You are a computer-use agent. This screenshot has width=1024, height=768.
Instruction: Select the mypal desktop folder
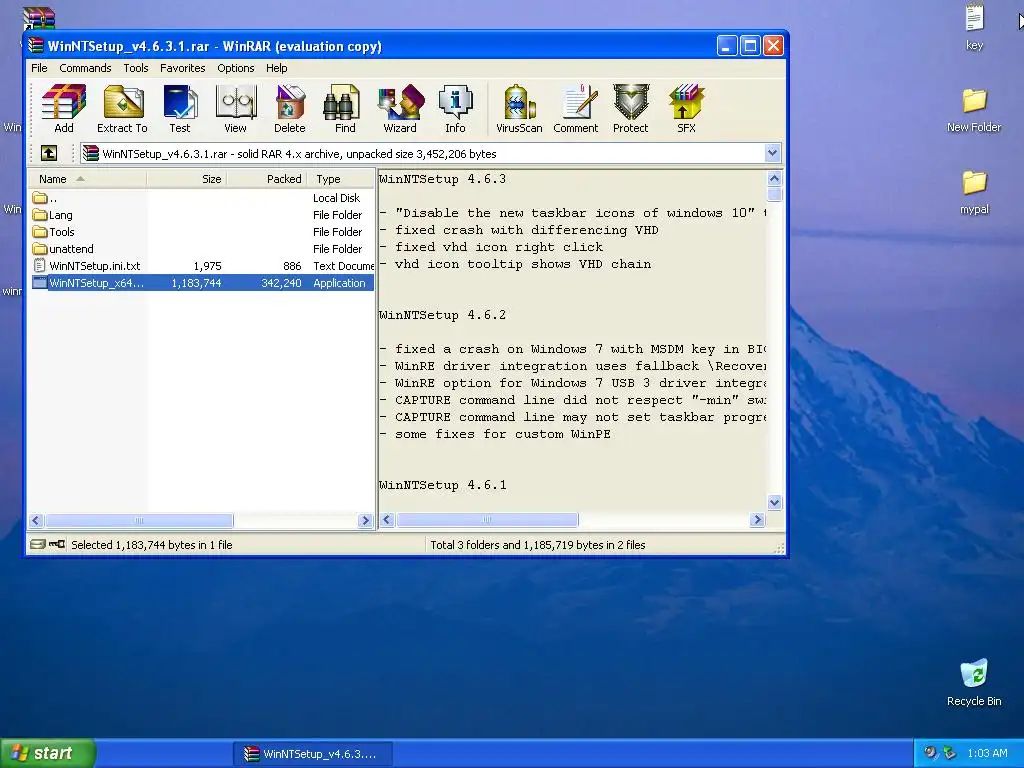click(974, 193)
